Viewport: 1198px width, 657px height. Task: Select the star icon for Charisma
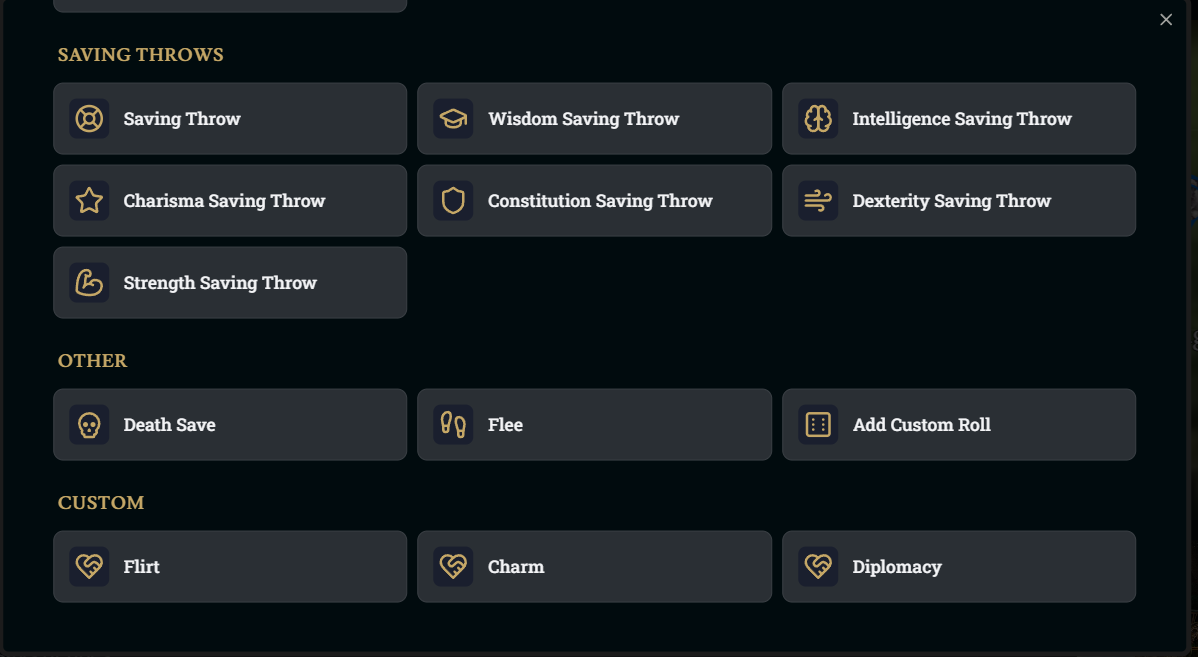pos(89,200)
